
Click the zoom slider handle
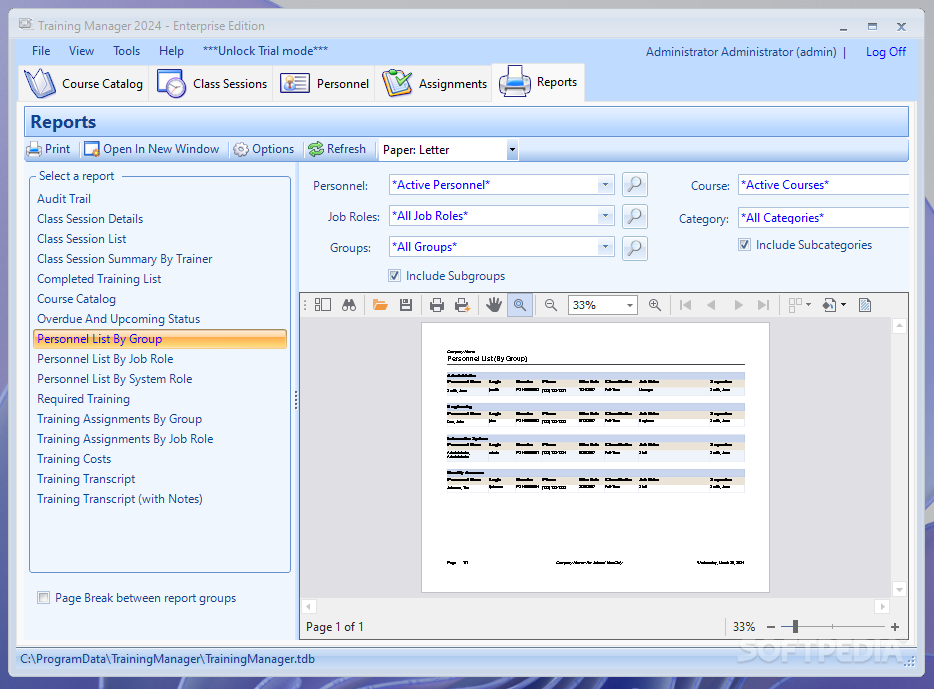[x=795, y=626]
